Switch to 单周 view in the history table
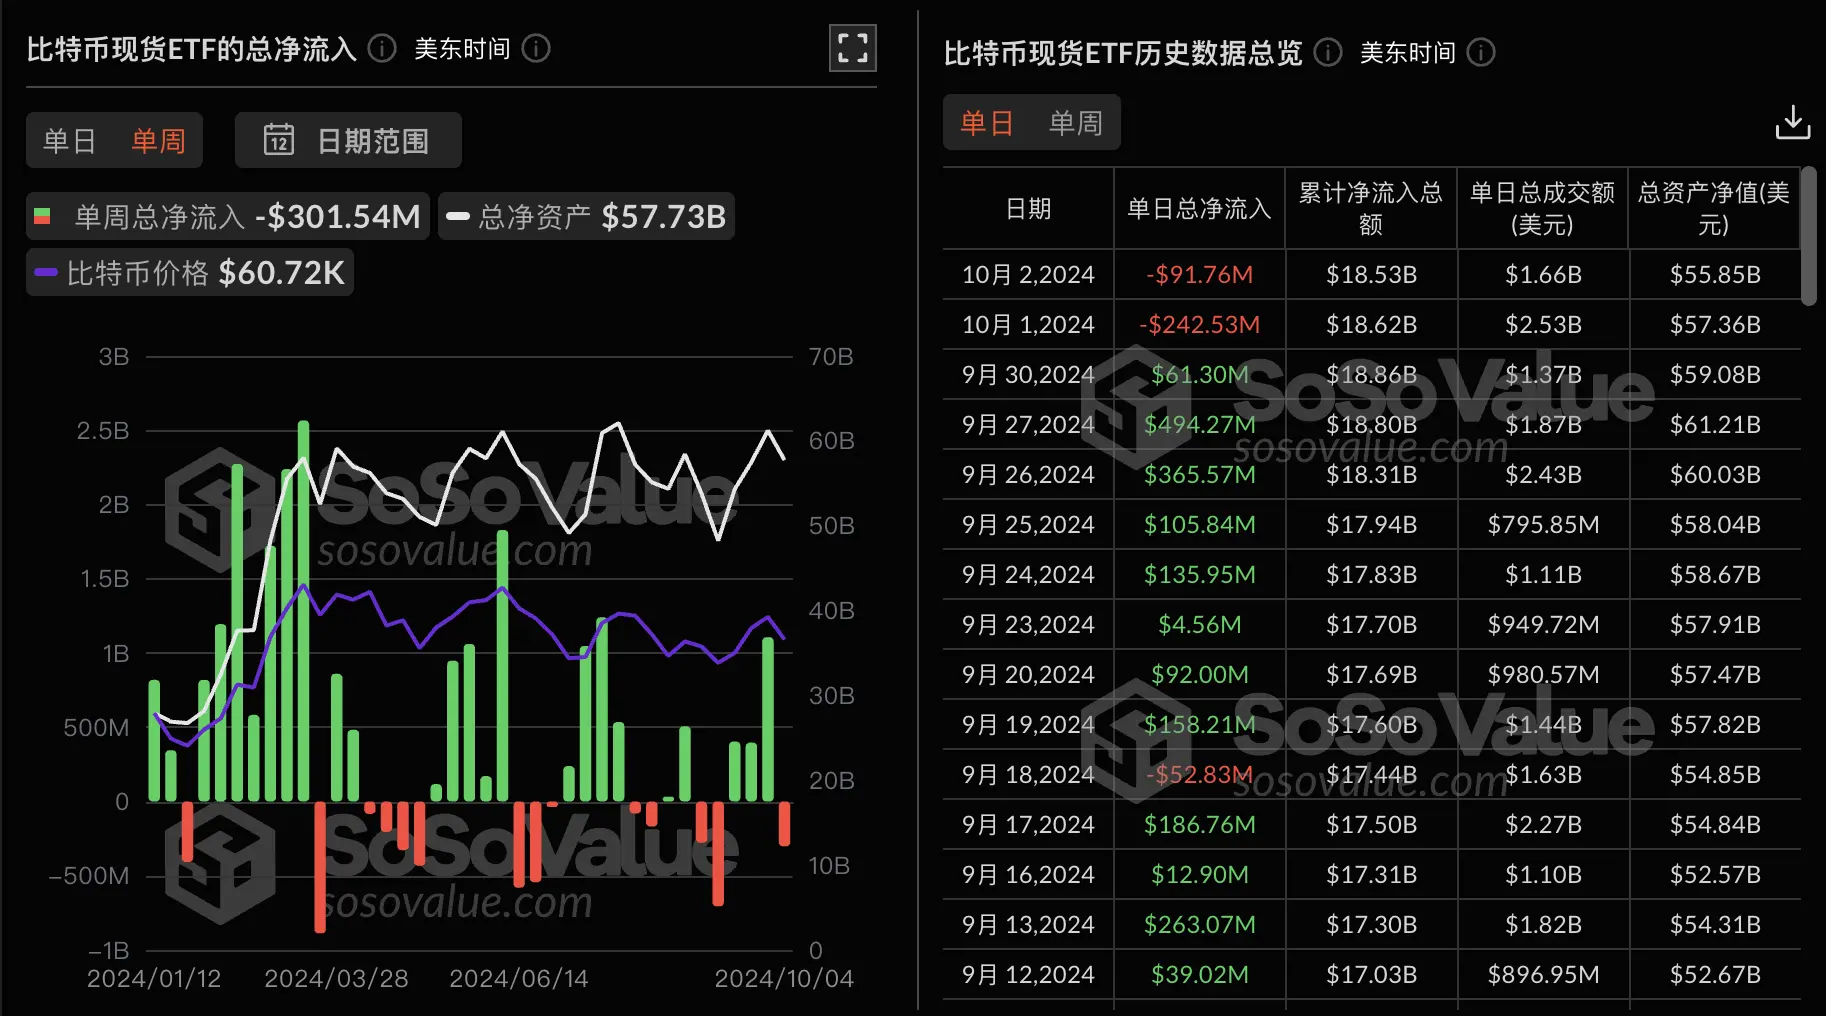 click(1075, 121)
